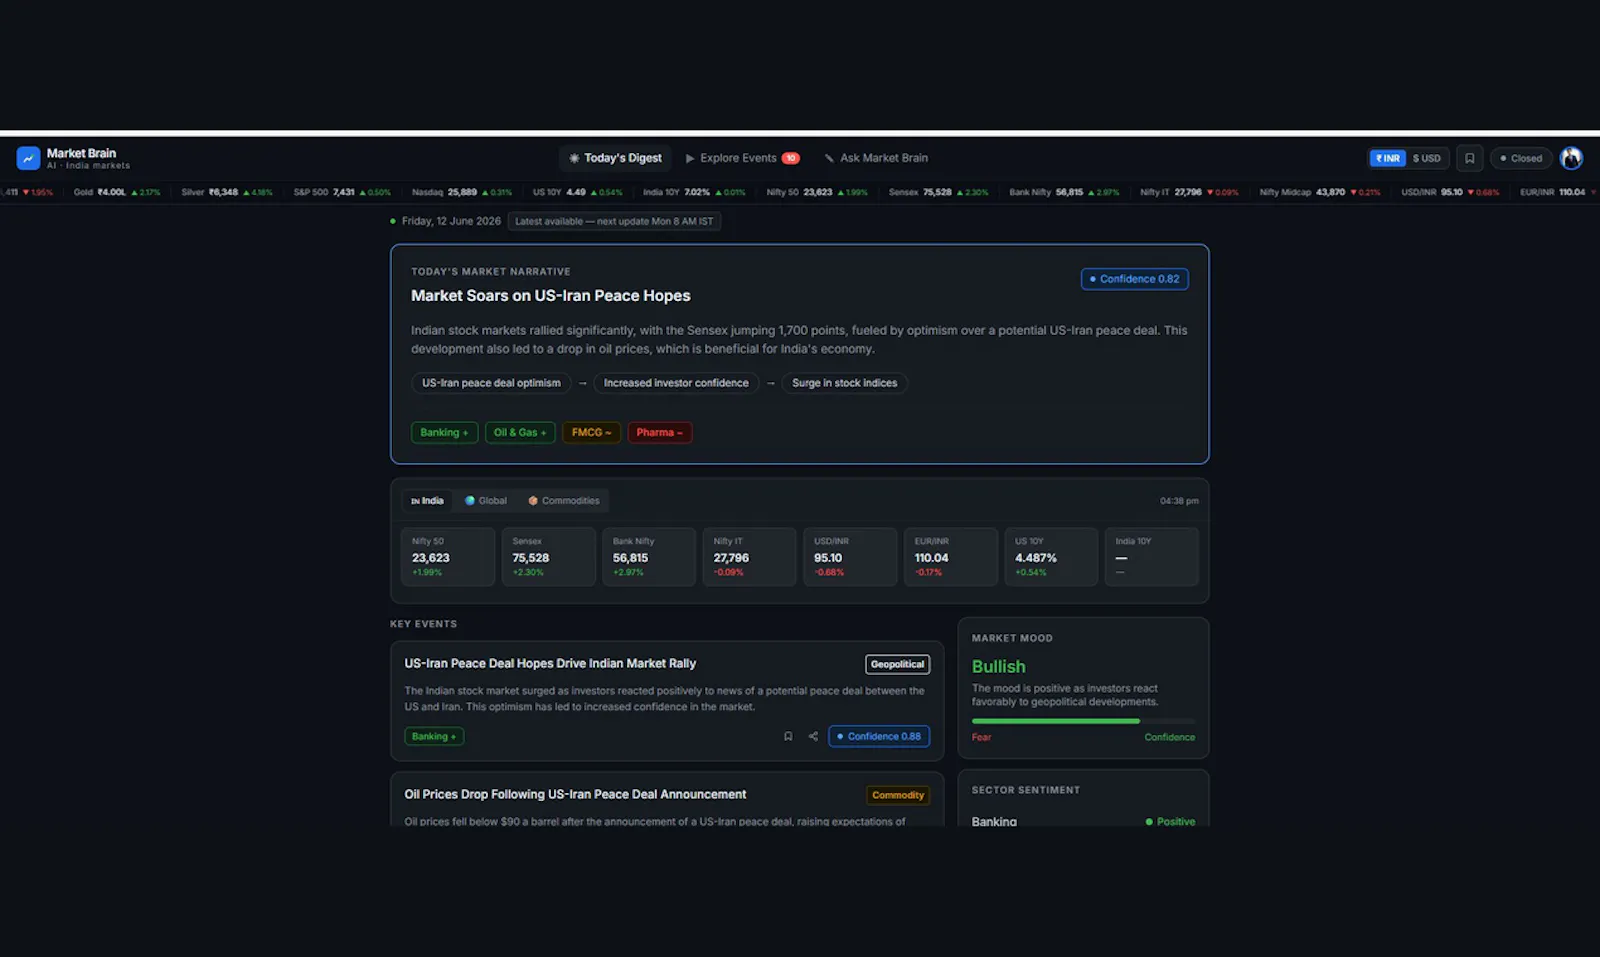Image resolution: width=1600 pixels, height=957 pixels.
Task: Open the Explore Events tab
Action: (742, 158)
